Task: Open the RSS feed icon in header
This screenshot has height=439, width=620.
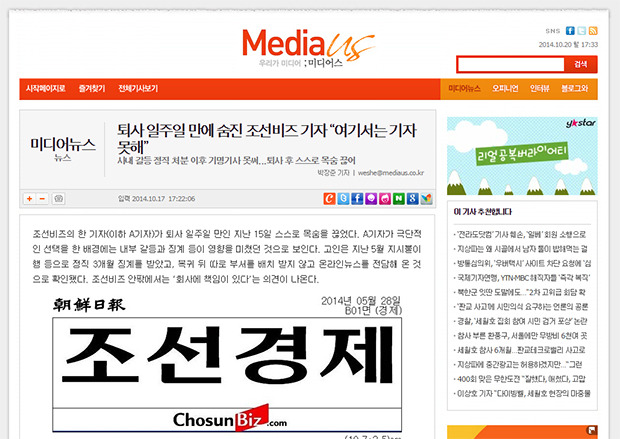Action: tap(593, 30)
